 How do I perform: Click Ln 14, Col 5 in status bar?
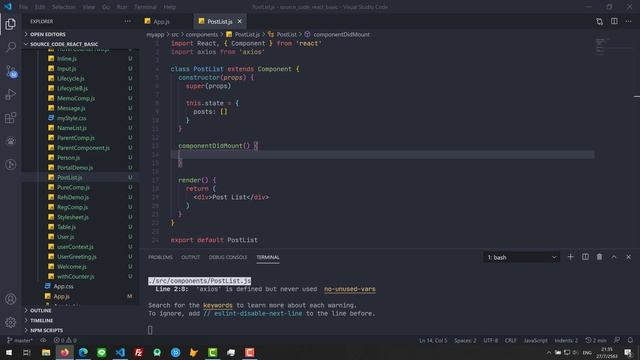[x=433, y=340]
